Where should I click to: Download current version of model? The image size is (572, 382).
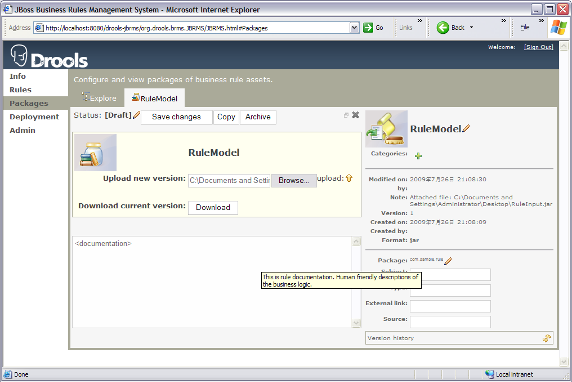pos(213,208)
